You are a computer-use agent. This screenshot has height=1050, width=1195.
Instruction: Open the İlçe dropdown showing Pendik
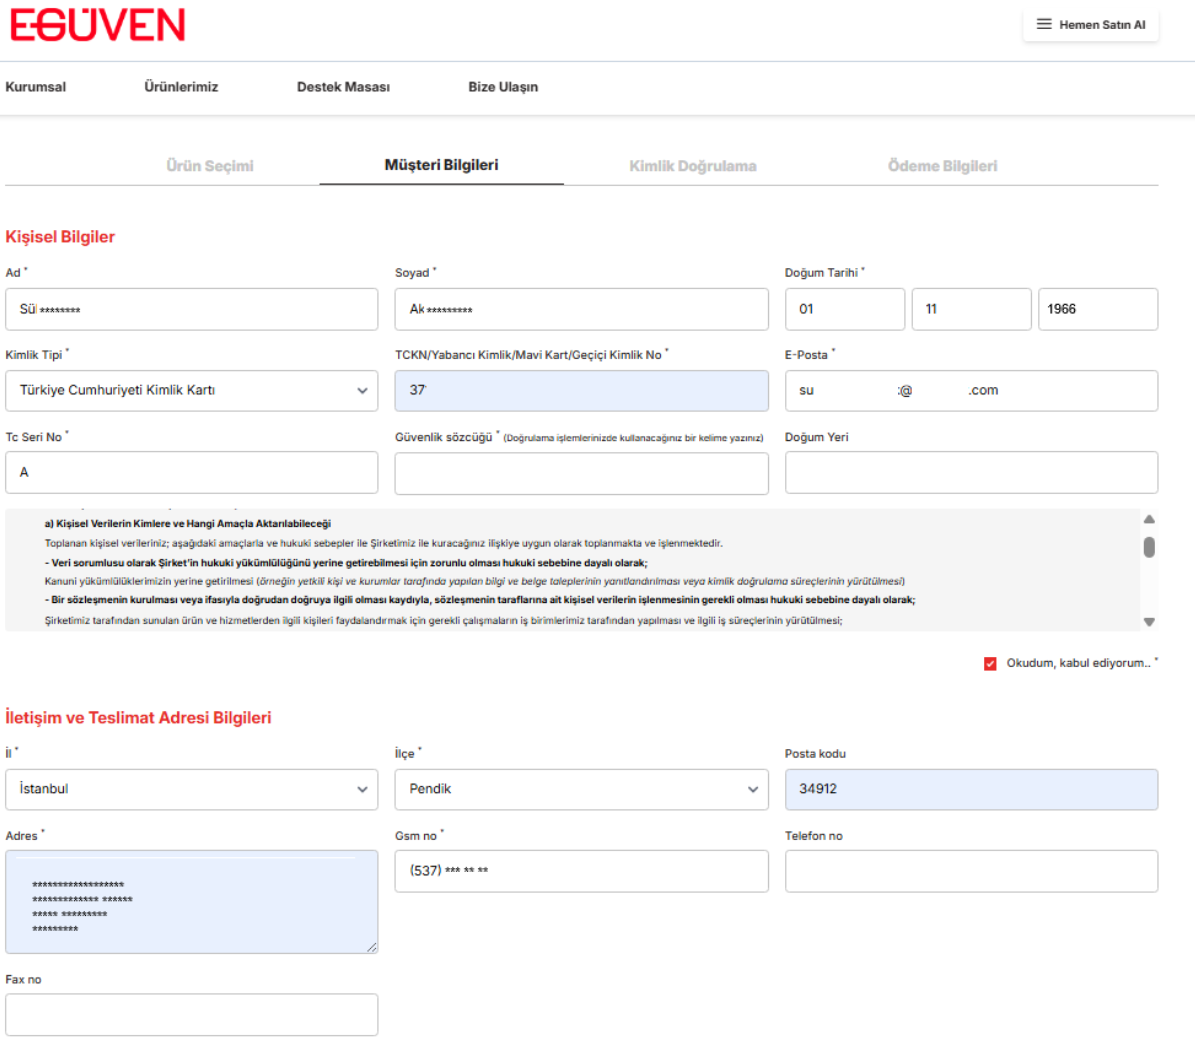pos(581,789)
